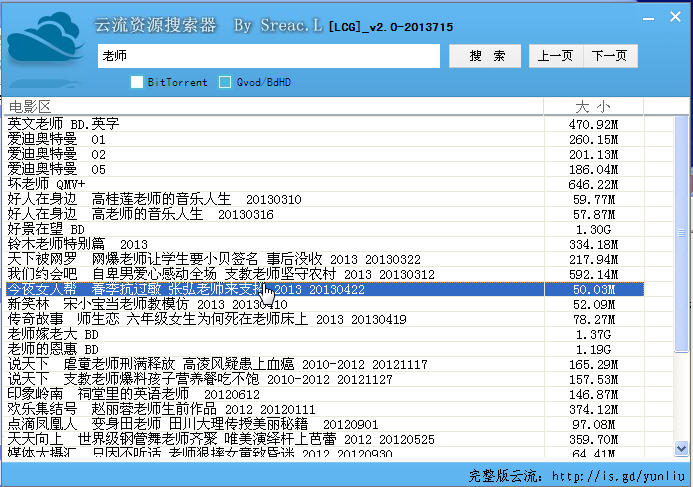Select row 说天下 支教老师爆料孩子营养餐吃不饱
Screen dimensions: 693x487
[x=324, y=380]
